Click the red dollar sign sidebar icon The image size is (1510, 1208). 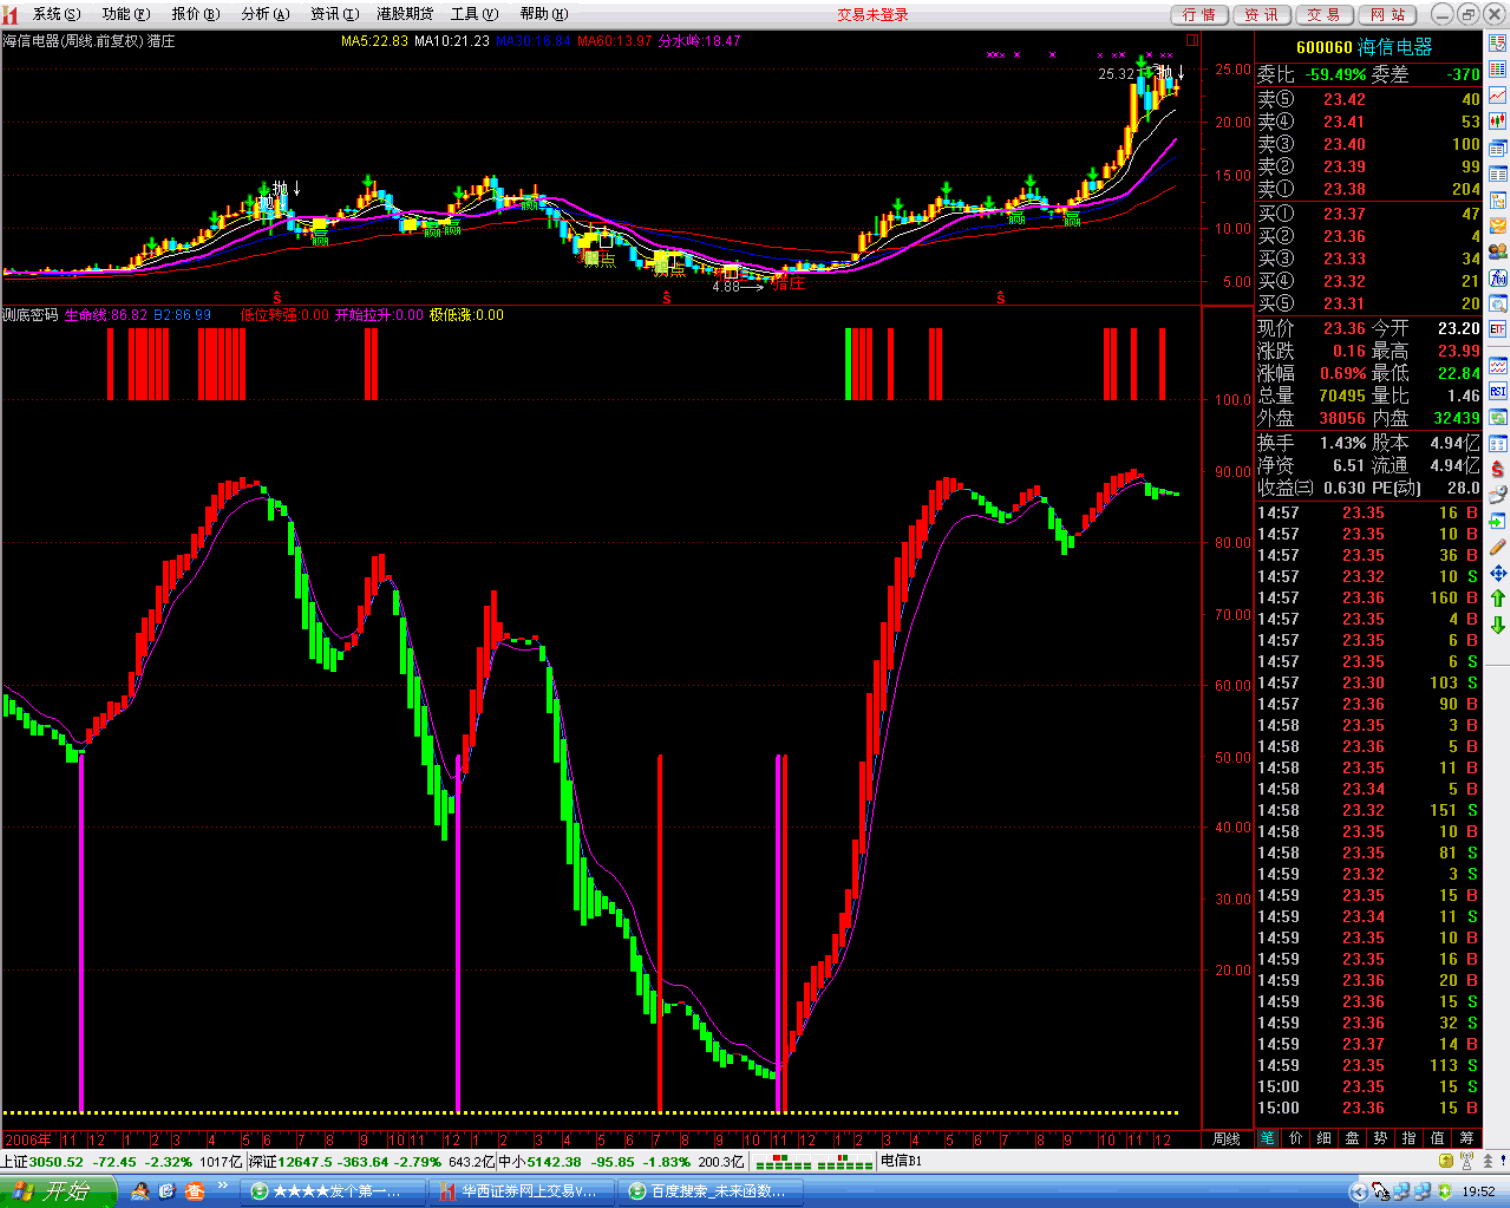click(x=1497, y=469)
